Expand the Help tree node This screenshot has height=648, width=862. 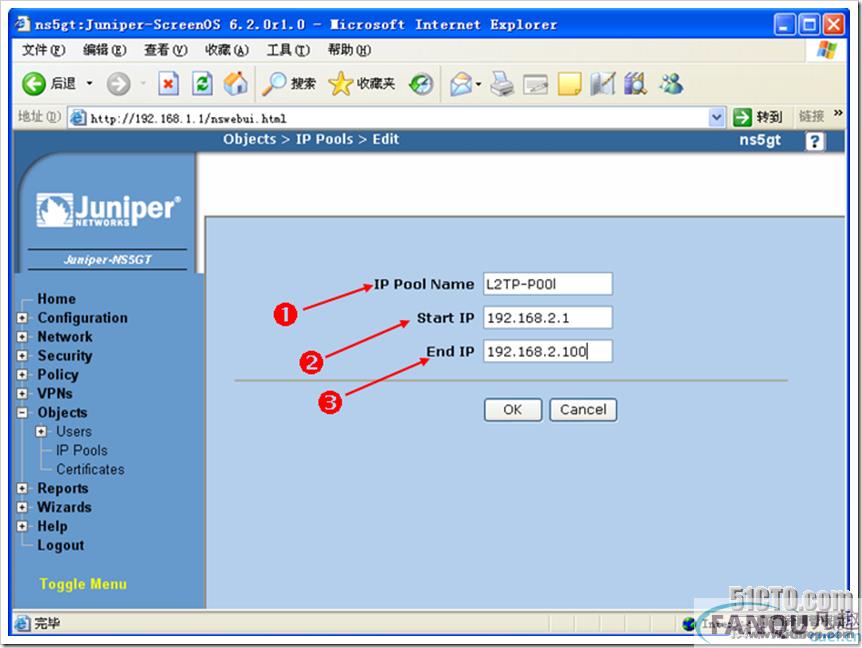[x=22, y=527]
